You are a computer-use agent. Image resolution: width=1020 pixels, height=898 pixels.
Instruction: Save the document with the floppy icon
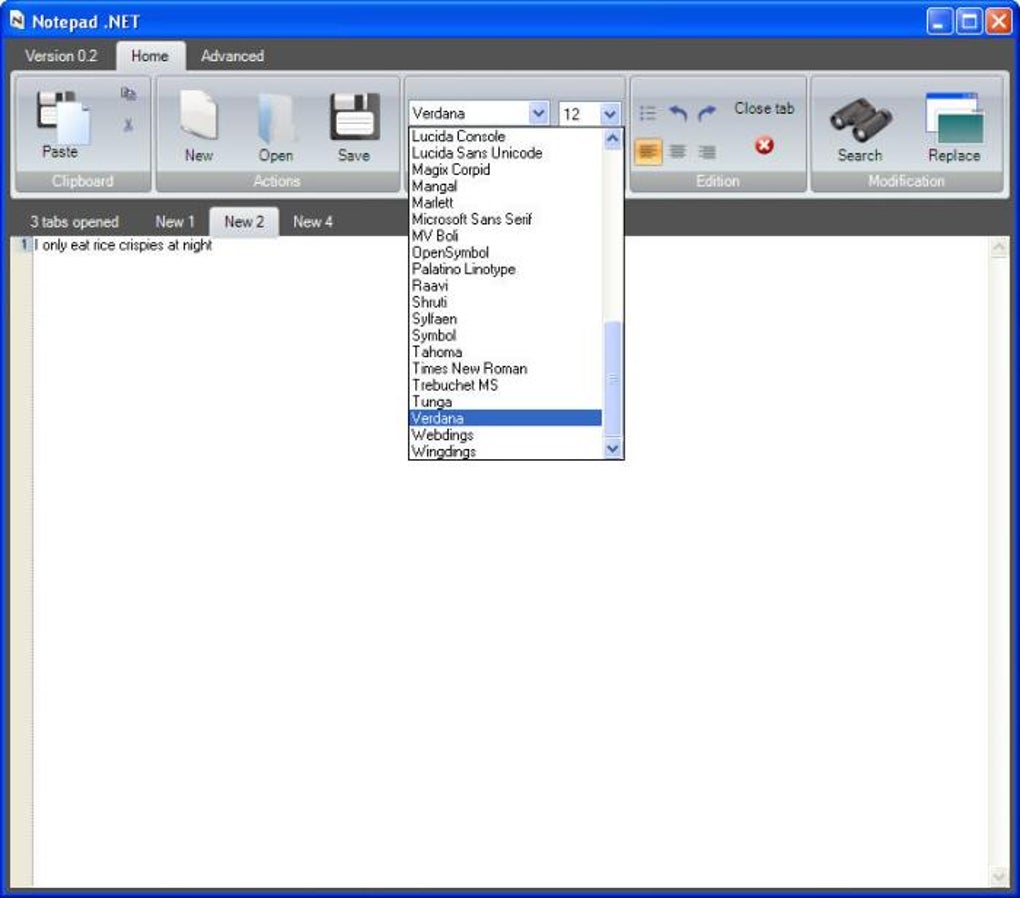[x=355, y=117]
